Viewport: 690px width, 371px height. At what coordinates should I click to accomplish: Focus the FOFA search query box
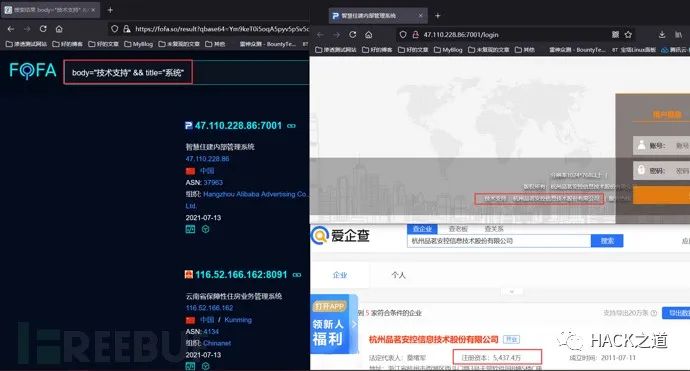(128, 72)
